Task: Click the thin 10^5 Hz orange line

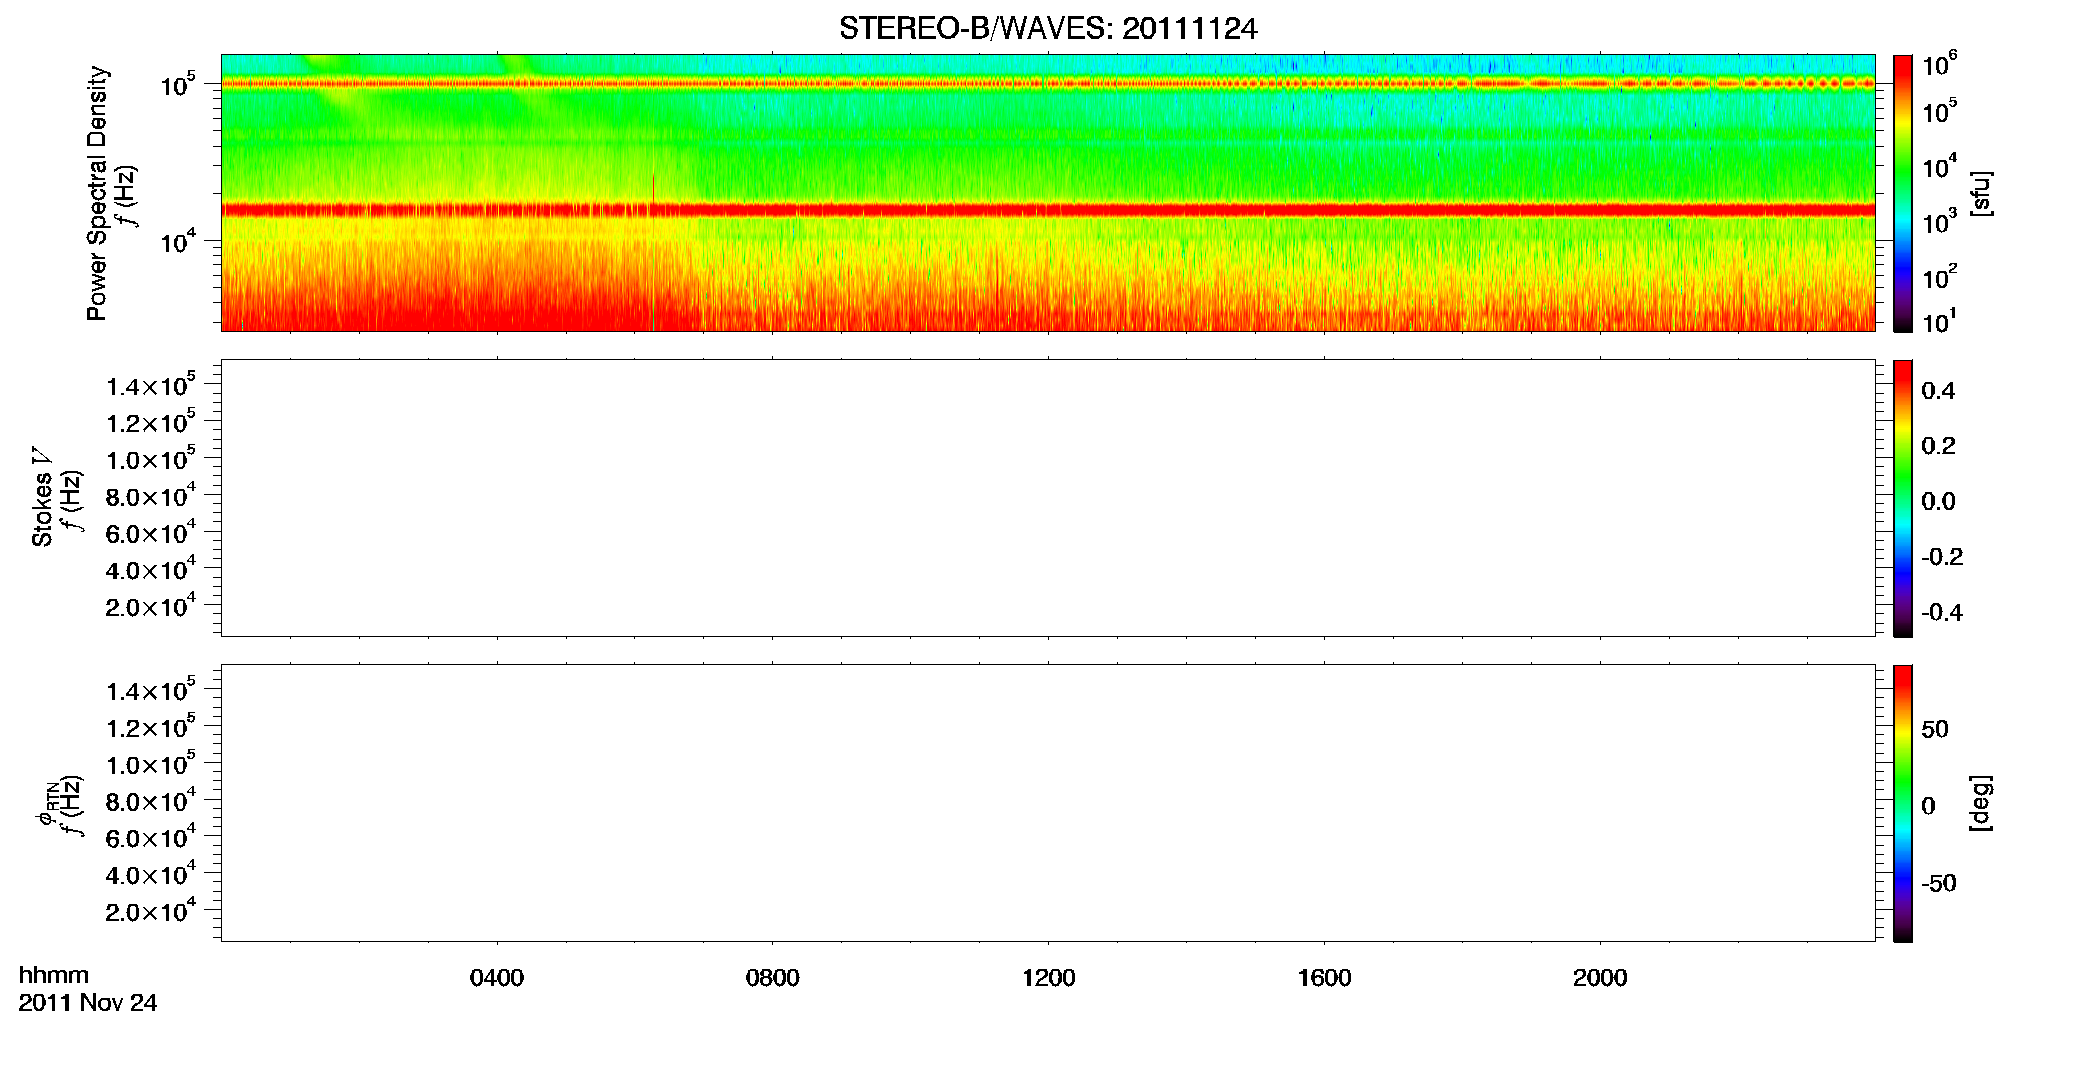Action: [x=1048, y=84]
